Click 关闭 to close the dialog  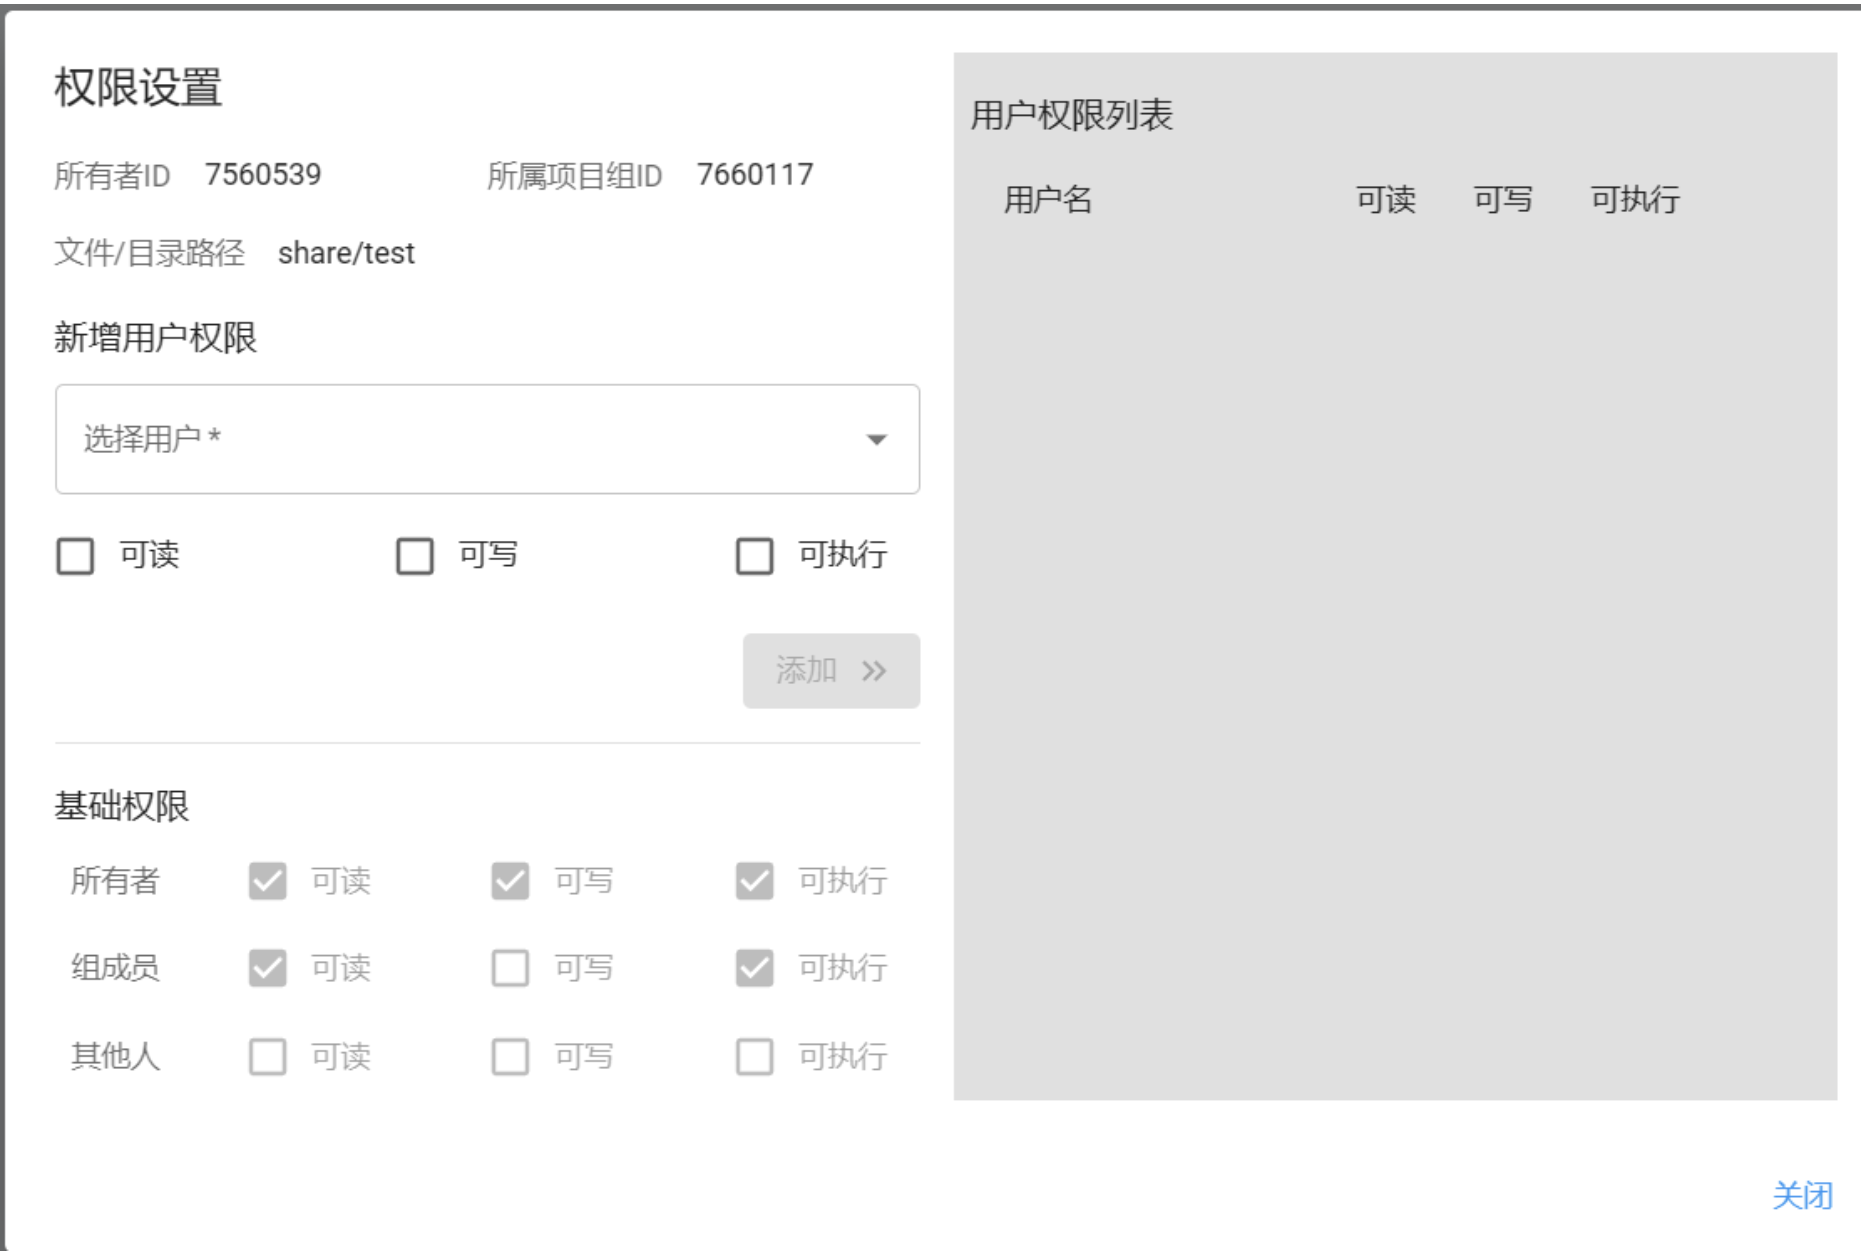pos(1801,1196)
